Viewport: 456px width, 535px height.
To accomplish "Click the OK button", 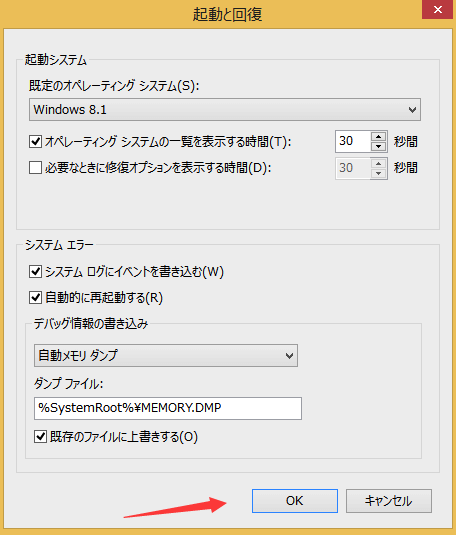I will [295, 501].
